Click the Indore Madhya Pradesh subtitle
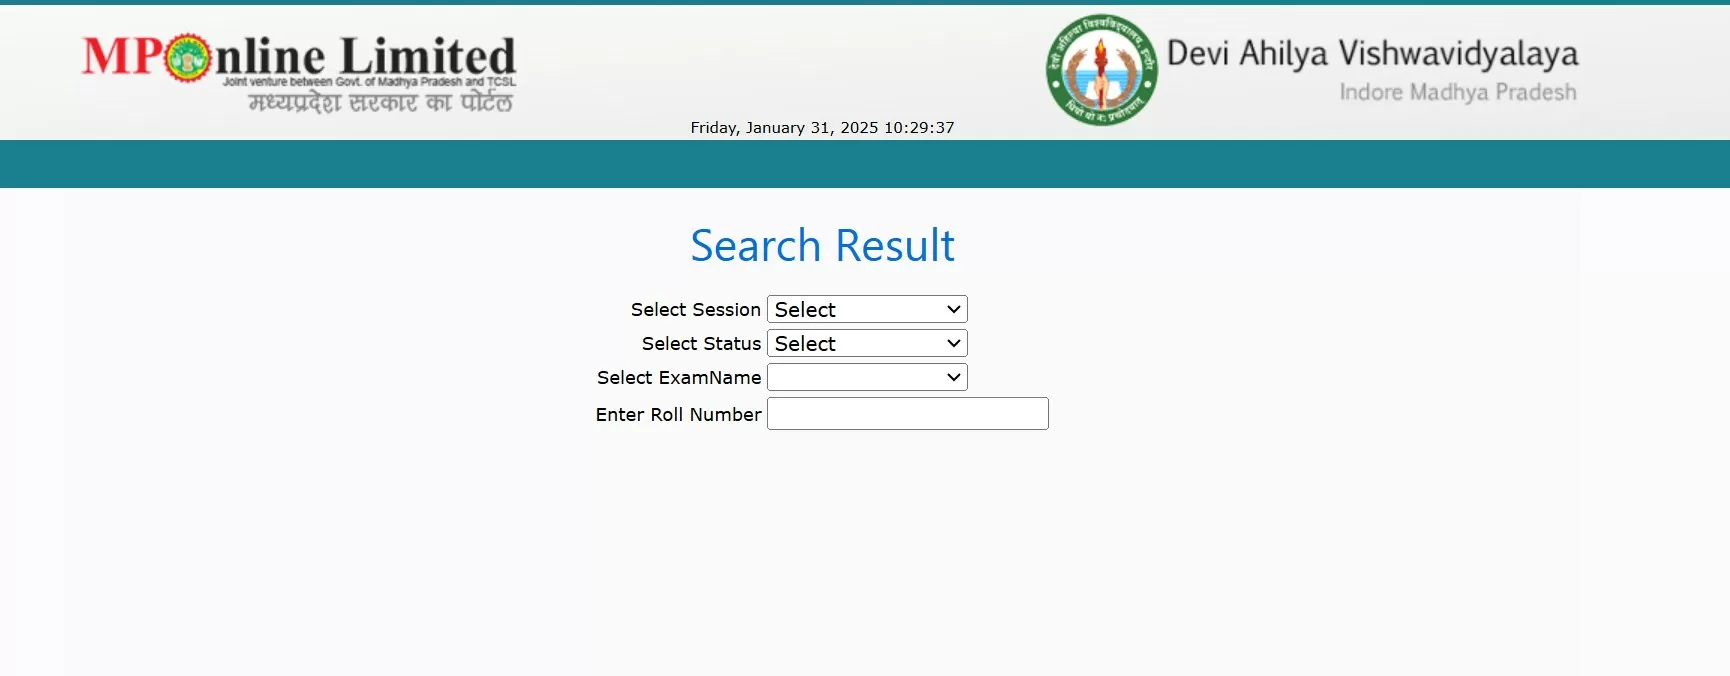 coord(1458,92)
